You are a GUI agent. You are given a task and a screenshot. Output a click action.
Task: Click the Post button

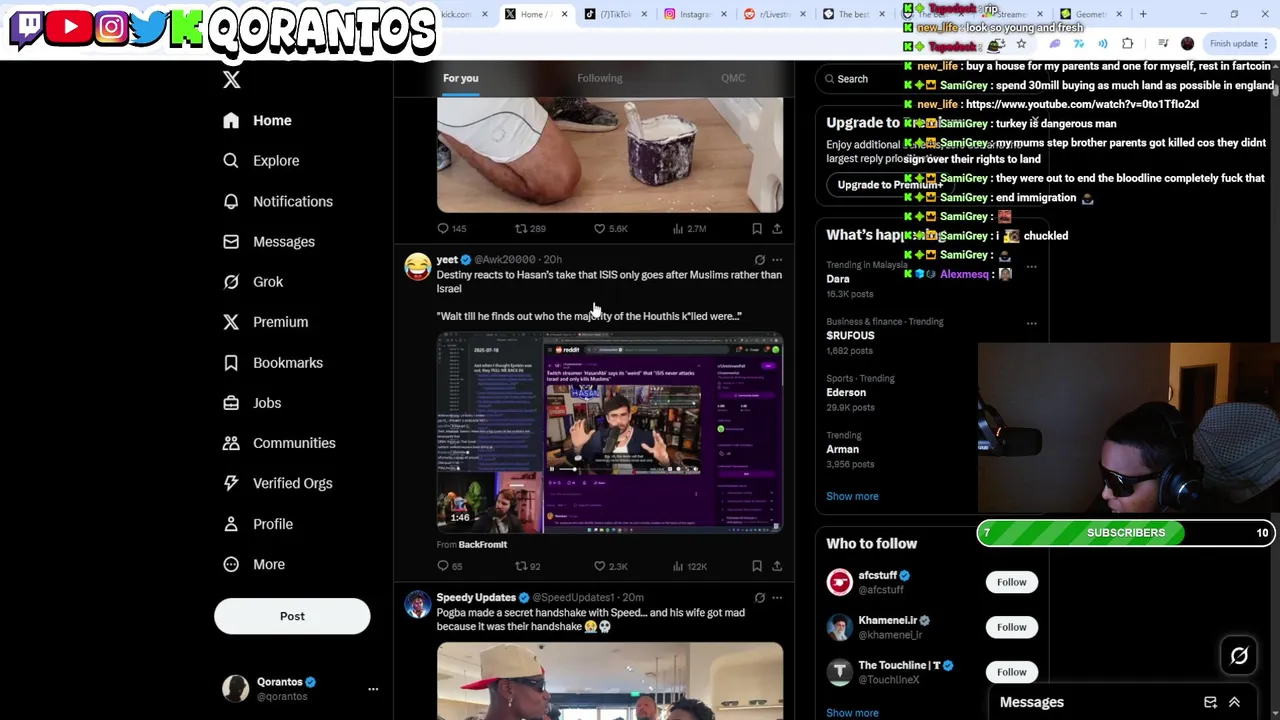click(292, 616)
